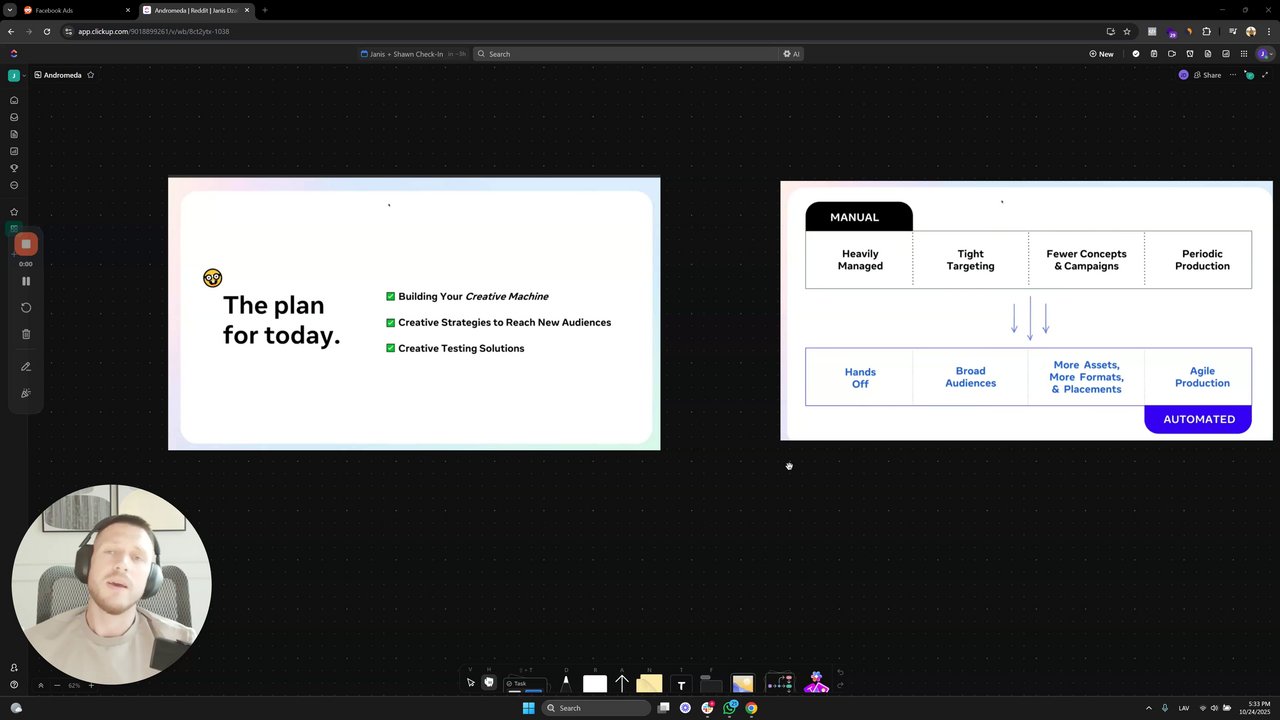Open the help icon in the sidebar
The width and height of the screenshot is (1280, 720).
[x=14, y=685]
